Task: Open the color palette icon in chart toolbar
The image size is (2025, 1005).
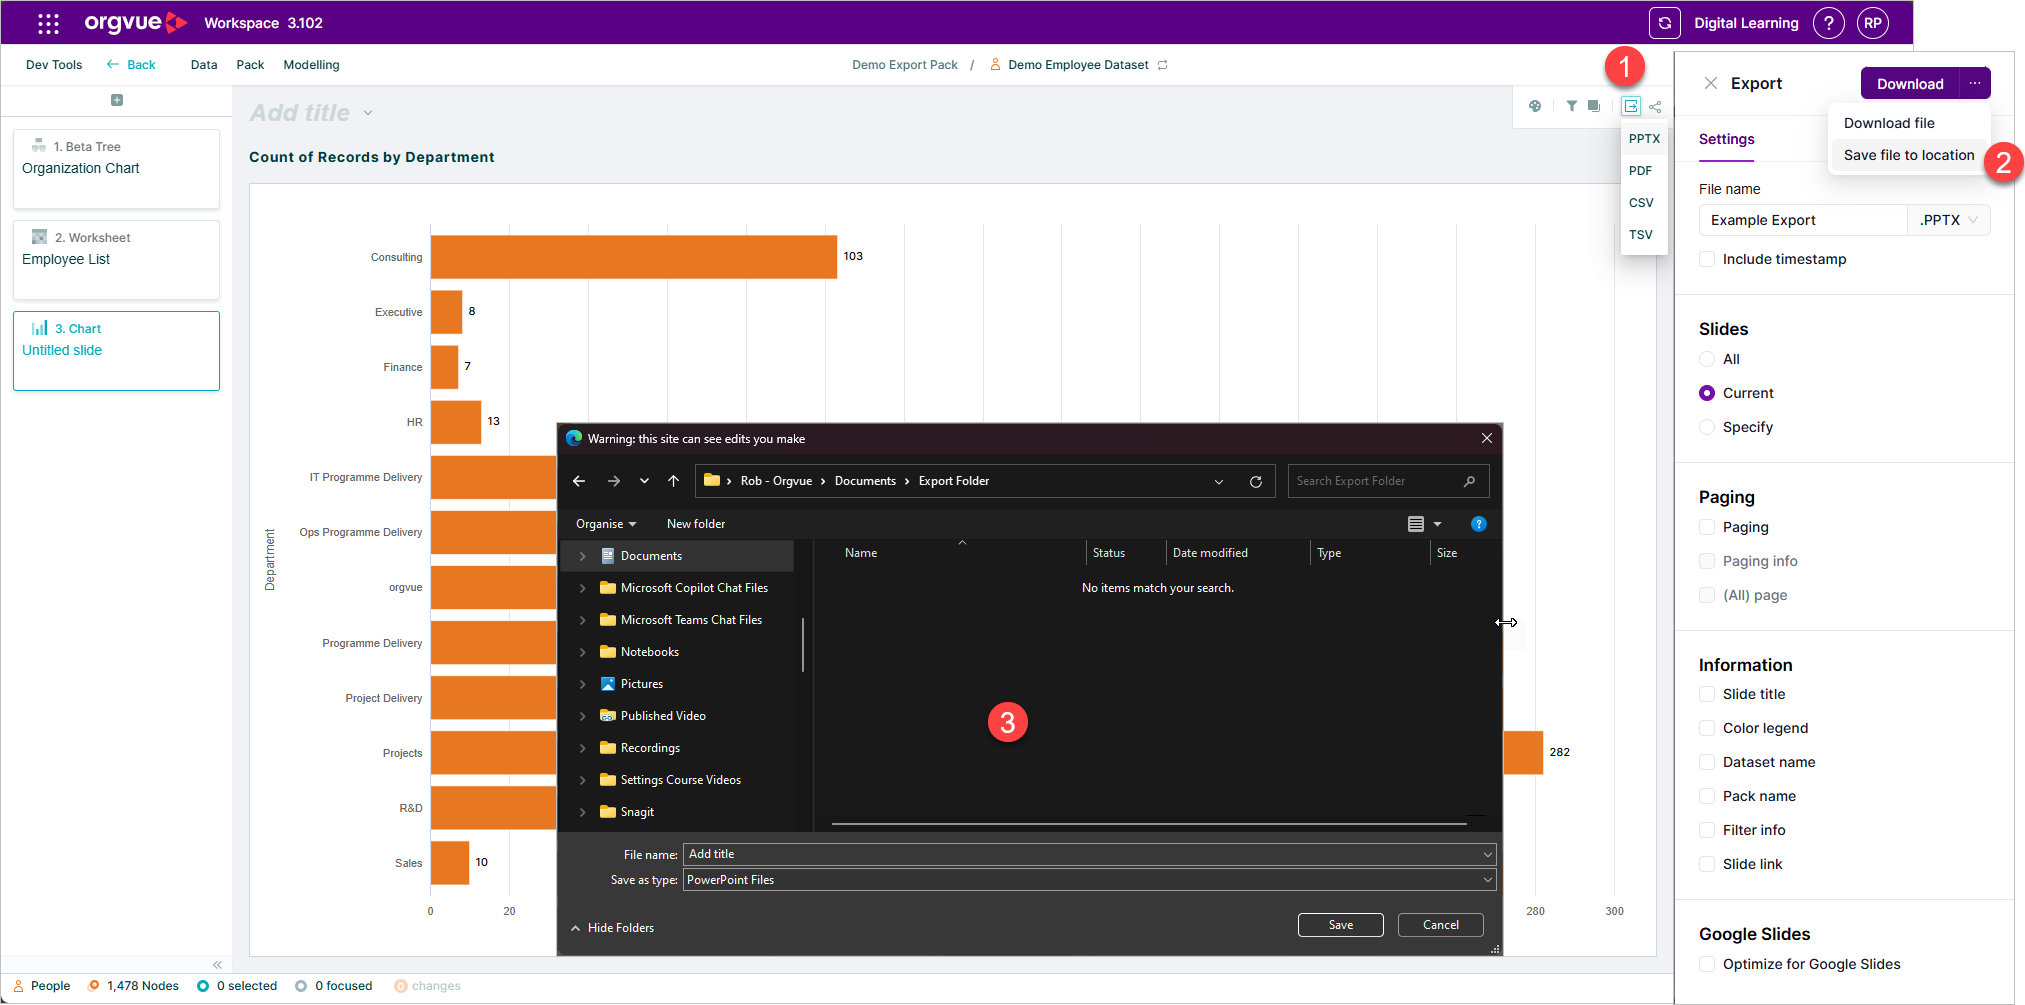Action: [1535, 106]
